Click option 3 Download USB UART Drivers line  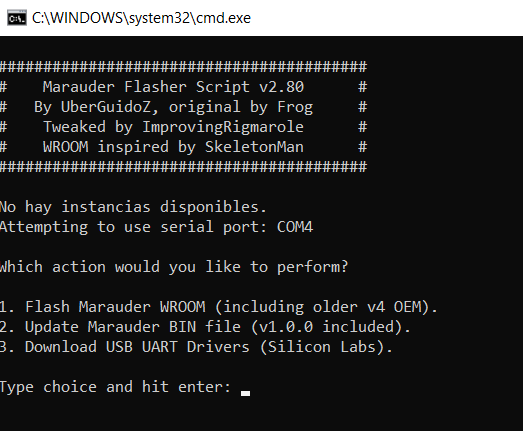coord(196,347)
